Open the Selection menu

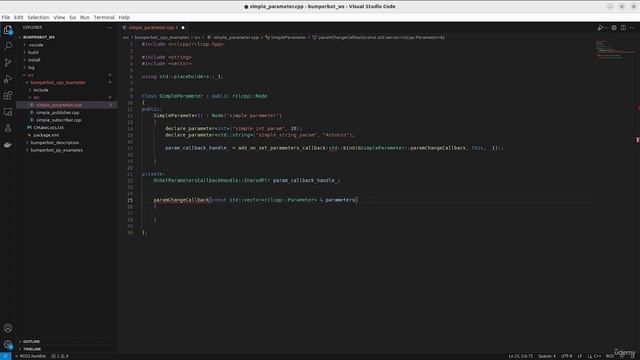point(38,18)
